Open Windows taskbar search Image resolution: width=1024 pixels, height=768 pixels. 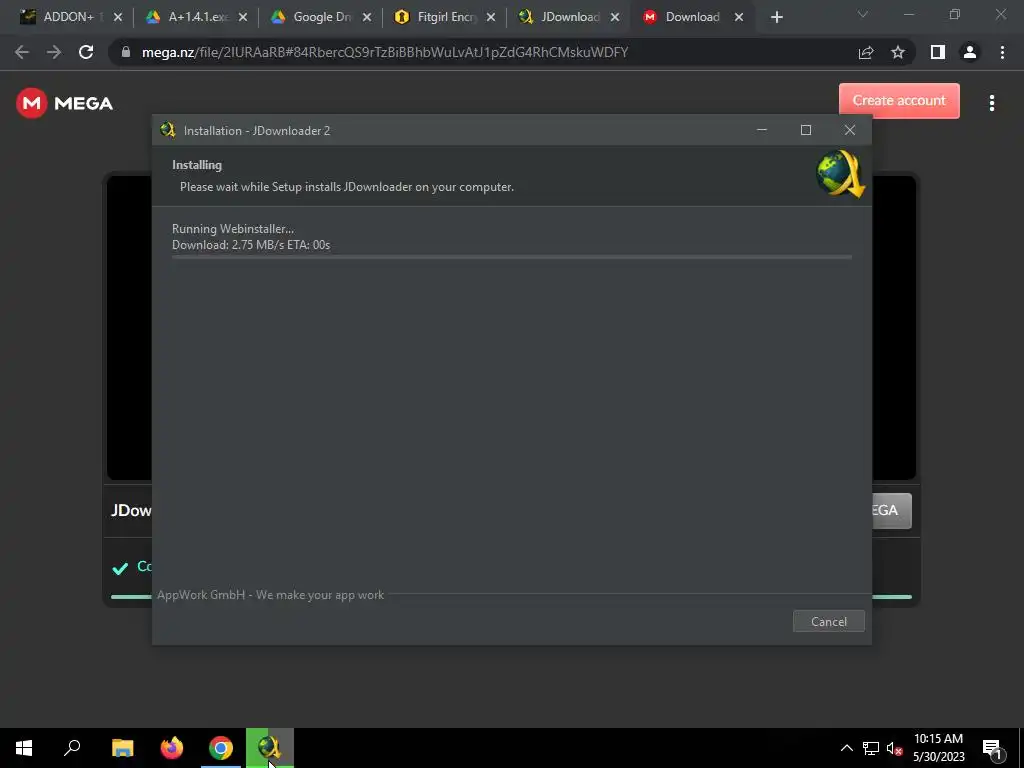pyautogui.click(x=72, y=748)
